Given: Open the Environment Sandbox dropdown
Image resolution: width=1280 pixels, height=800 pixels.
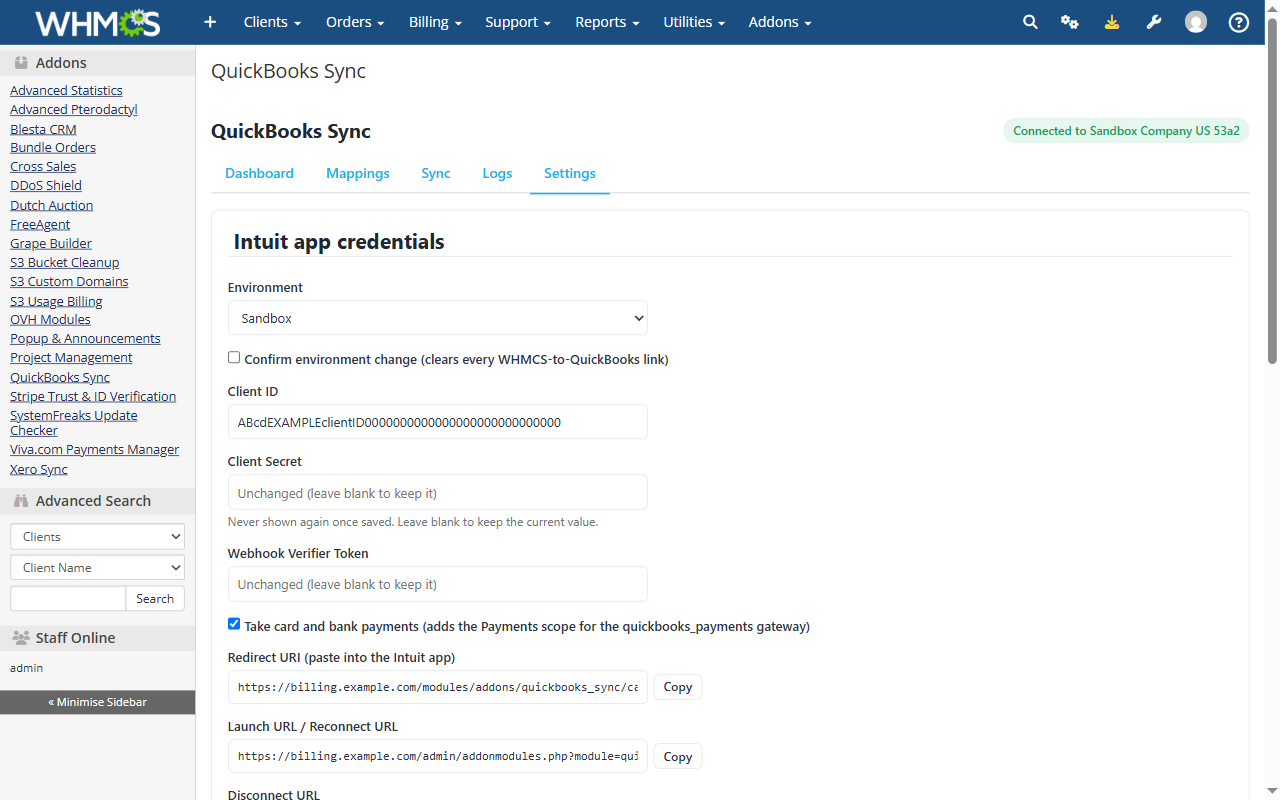Looking at the screenshot, I should tap(438, 318).
